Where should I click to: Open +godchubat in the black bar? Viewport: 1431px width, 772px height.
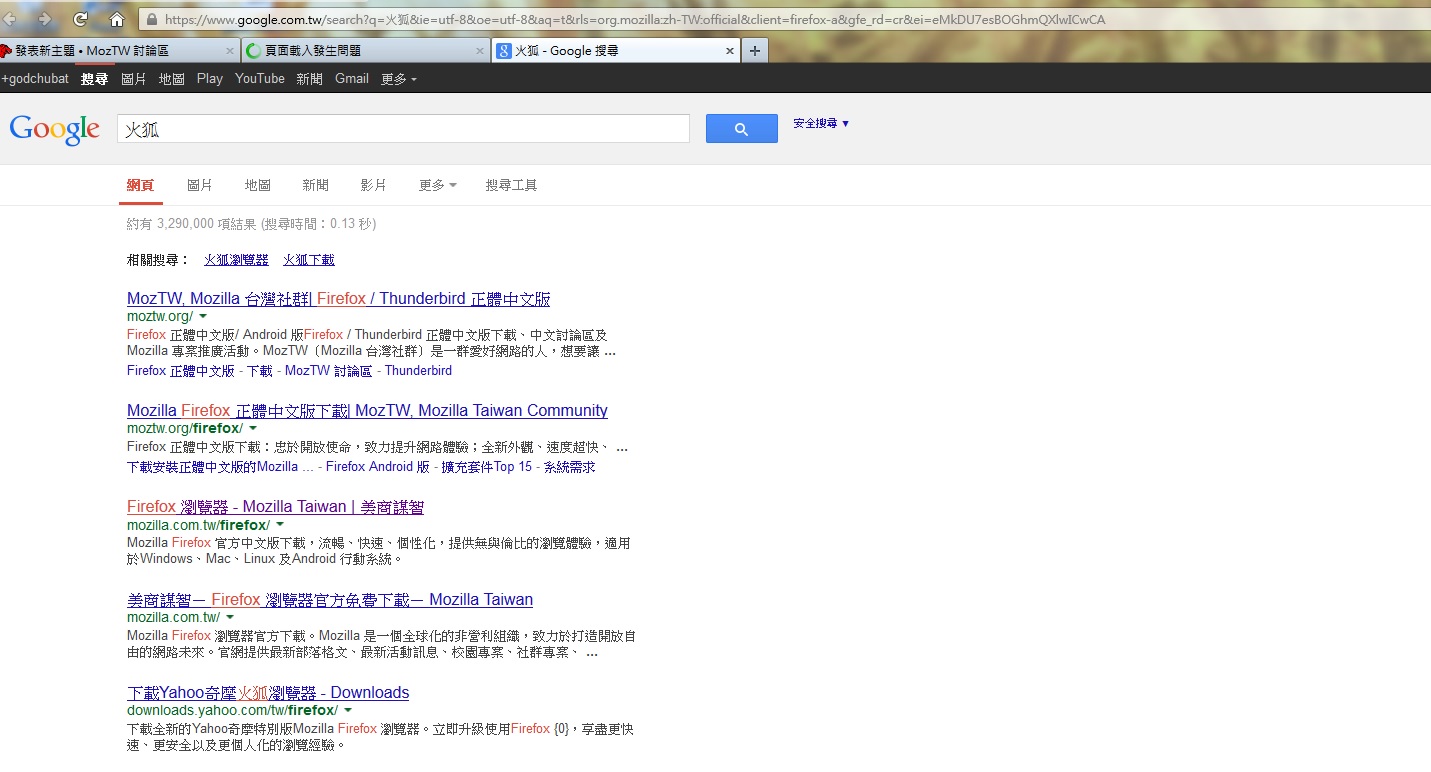coord(35,79)
